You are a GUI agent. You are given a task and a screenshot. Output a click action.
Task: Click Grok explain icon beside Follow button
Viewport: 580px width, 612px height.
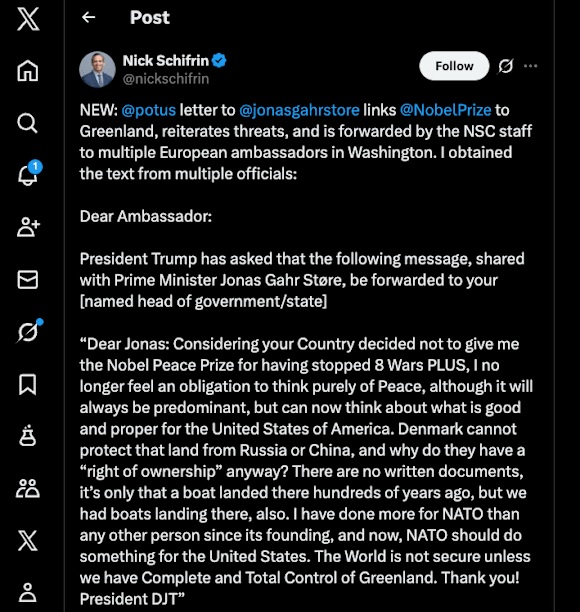(x=506, y=66)
